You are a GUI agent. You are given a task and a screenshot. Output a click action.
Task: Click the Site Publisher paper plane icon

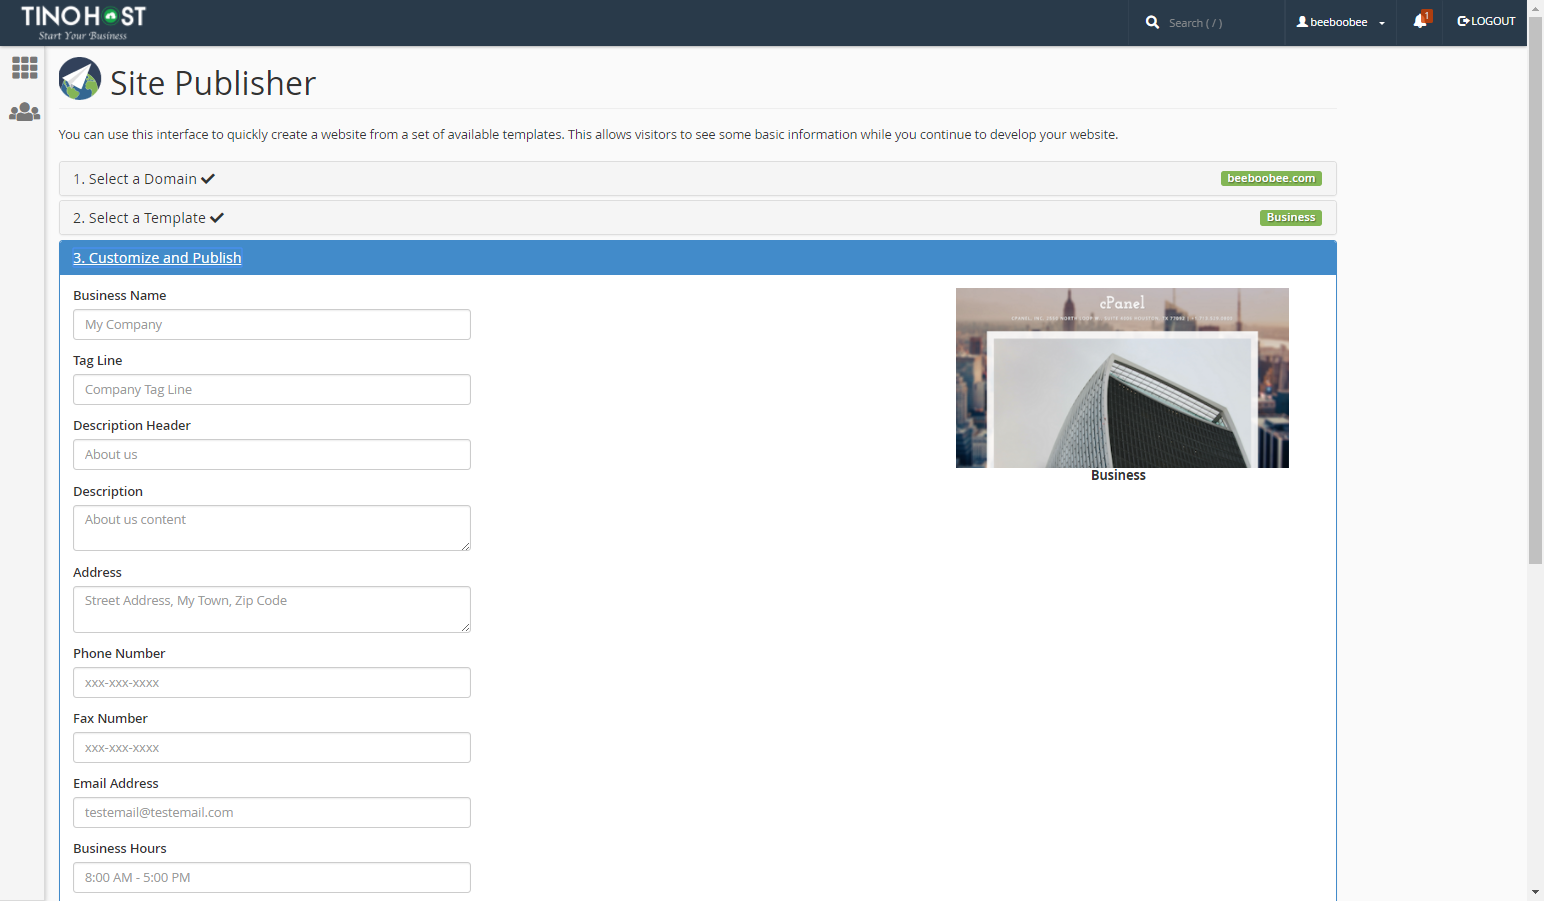point(80,79)
